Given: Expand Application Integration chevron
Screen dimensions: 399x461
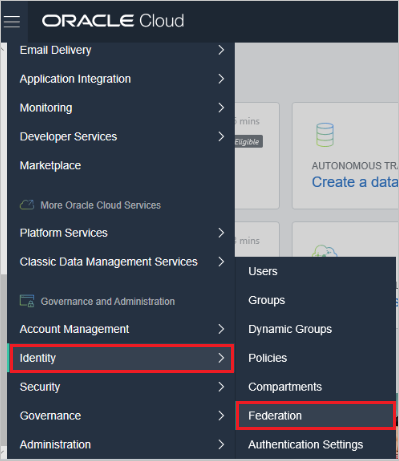Looking at the screenshot, I should coord(221,79).
